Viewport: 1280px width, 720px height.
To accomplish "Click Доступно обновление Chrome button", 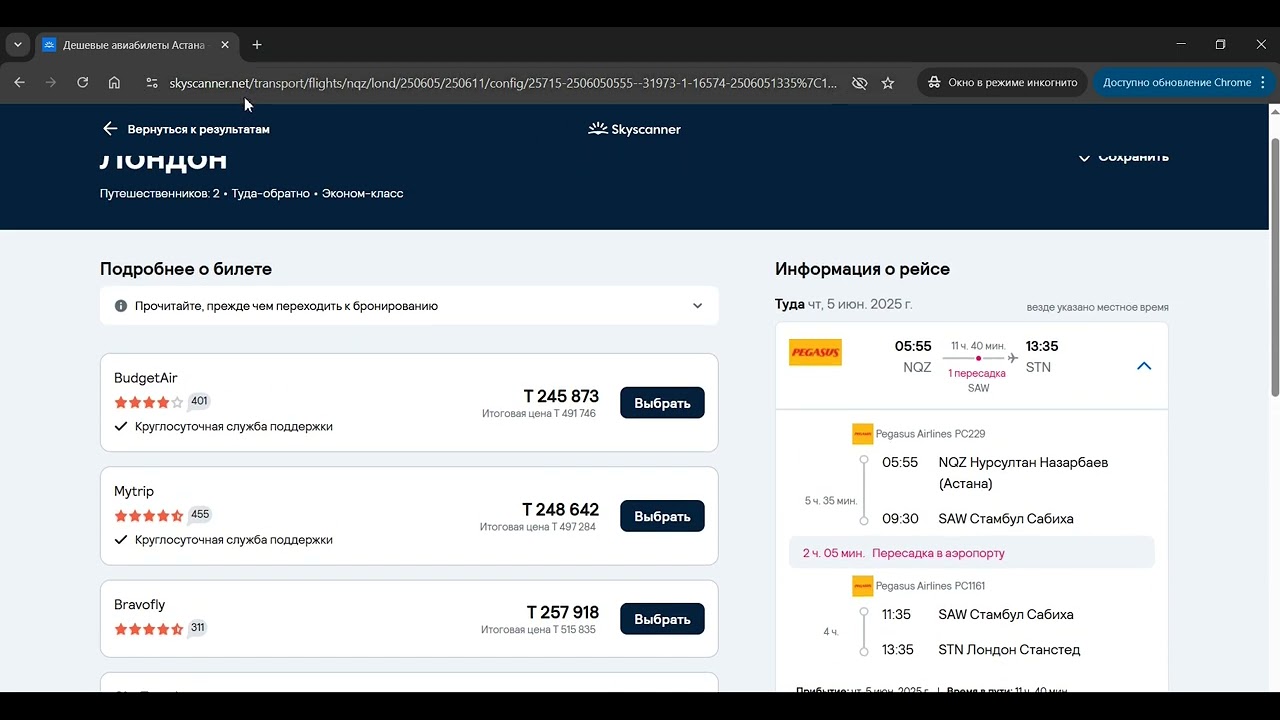I will pyautogui.click(x=1184, y=83).
